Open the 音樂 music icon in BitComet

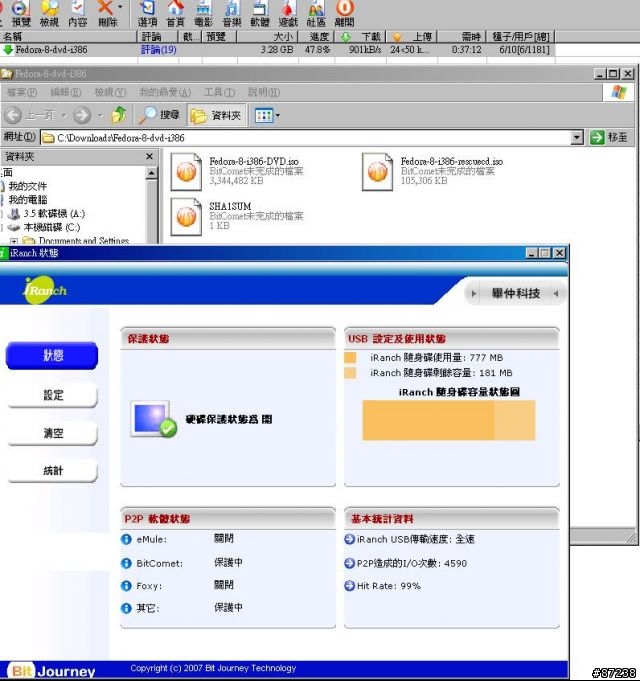231,13
